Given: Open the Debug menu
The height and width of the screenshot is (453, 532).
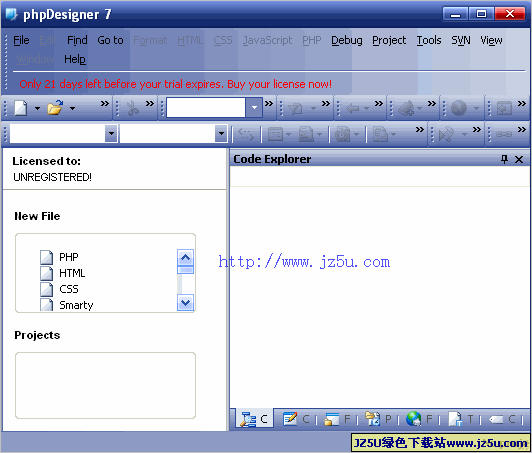Looking at the screenshot, I should coord(346,40).
